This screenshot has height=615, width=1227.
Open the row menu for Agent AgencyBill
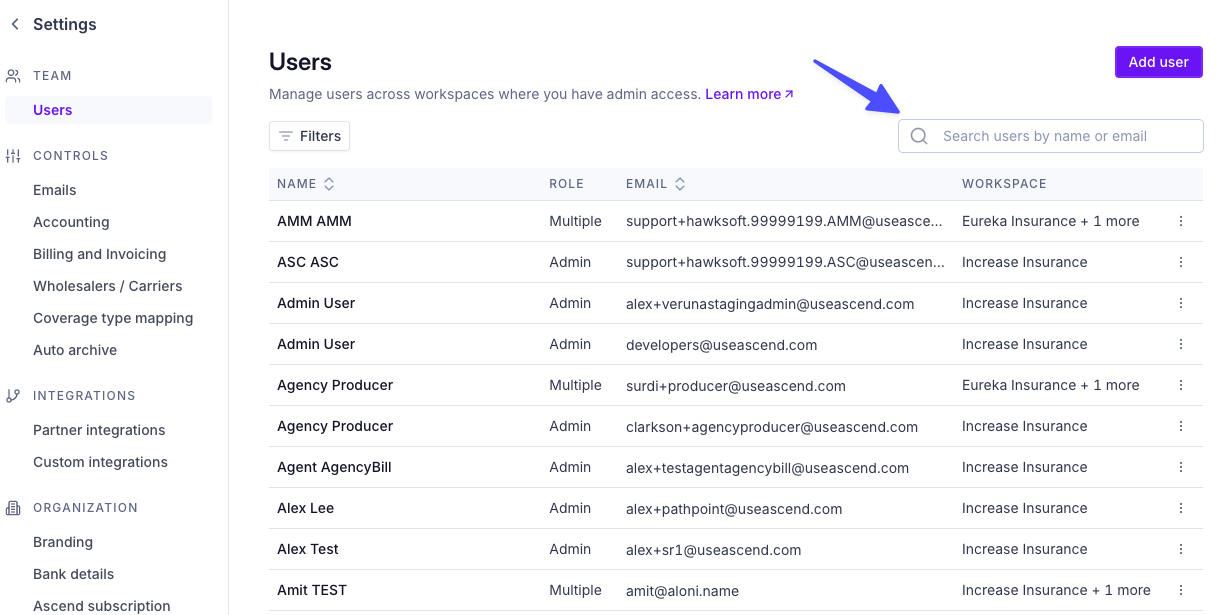[1181, 467]
